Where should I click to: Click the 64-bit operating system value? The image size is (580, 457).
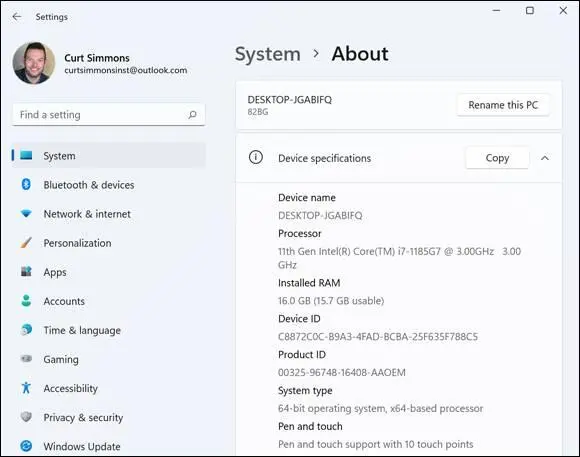(381, 409)
